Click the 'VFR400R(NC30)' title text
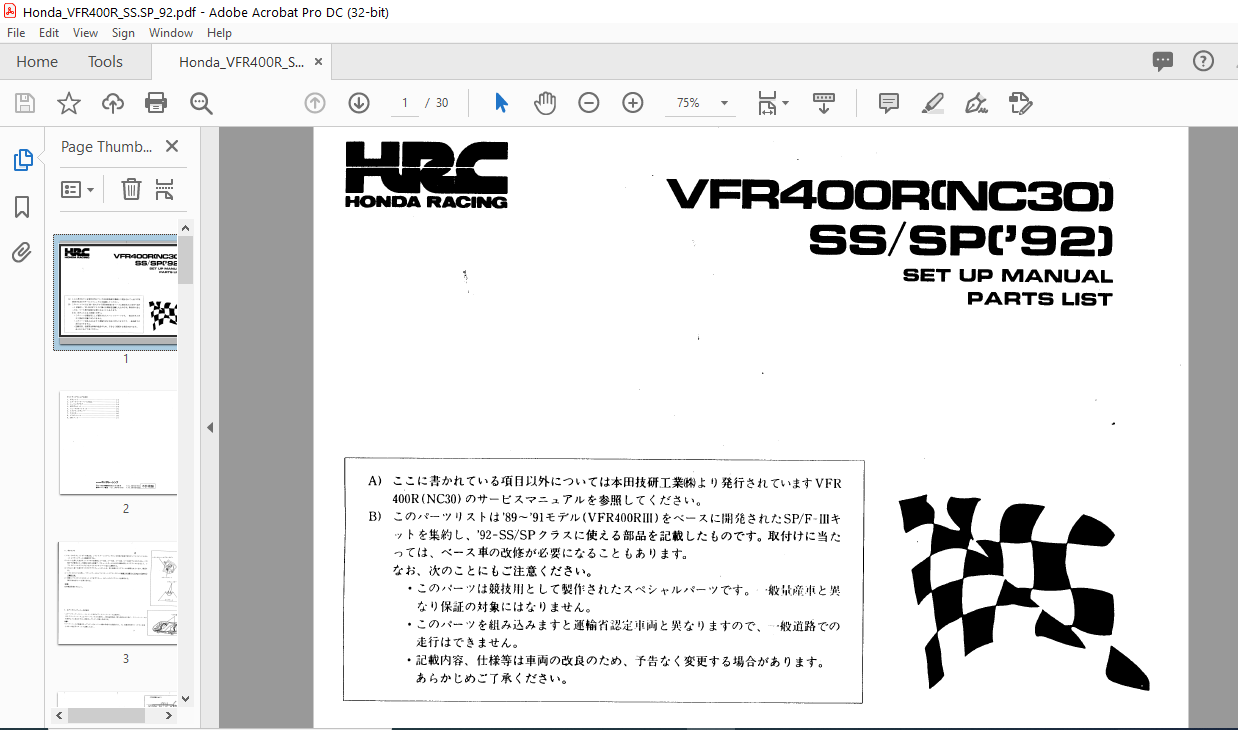Screen dimensions: 1238x730 [x=890, y=194]
